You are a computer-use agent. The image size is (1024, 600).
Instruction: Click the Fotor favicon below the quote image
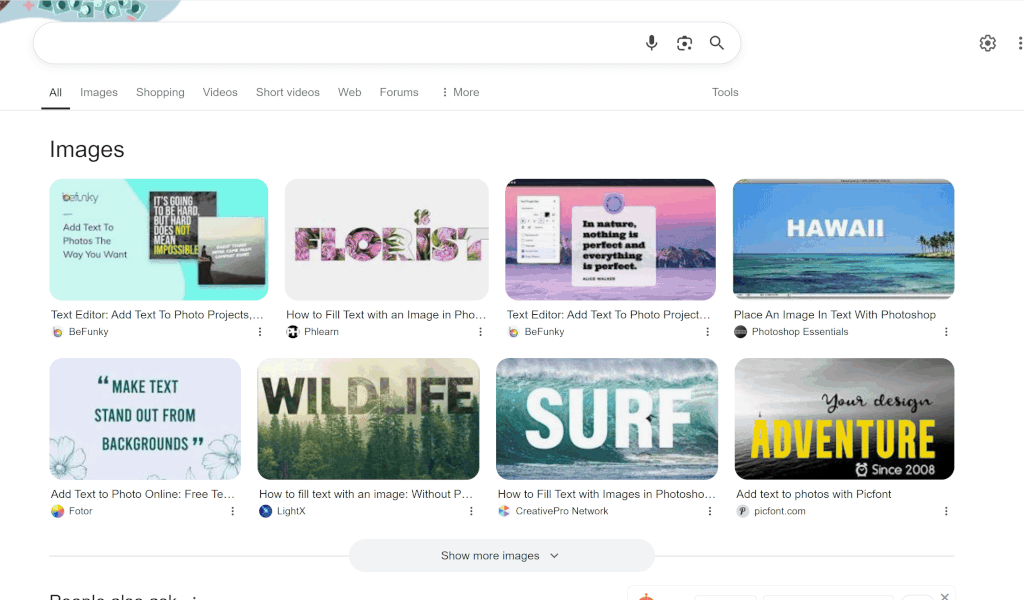point(55,511)
